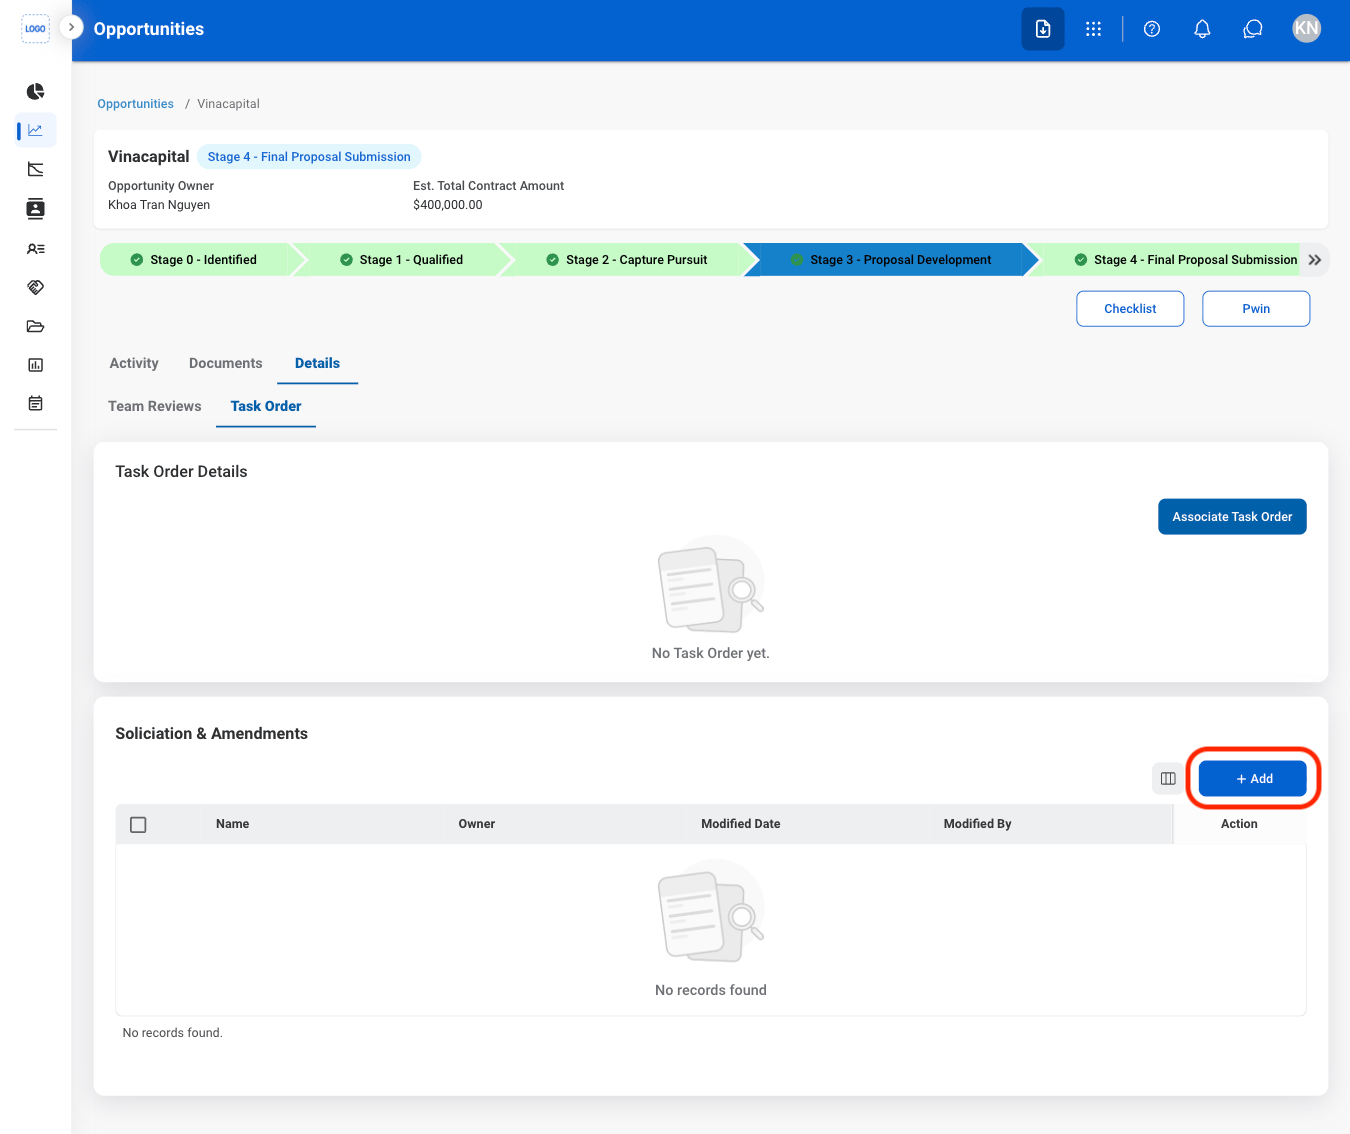Image resolution: width=1350 pixels, height=1134 pixels.
Task: Open the handshake partners sidebar icon
Action: (36, 287)
